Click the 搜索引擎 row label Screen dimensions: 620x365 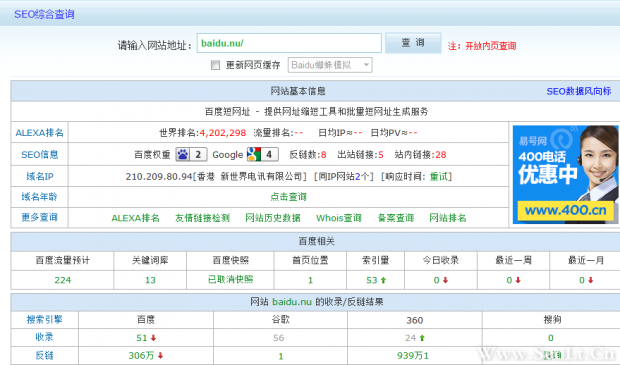pos(44,320)
